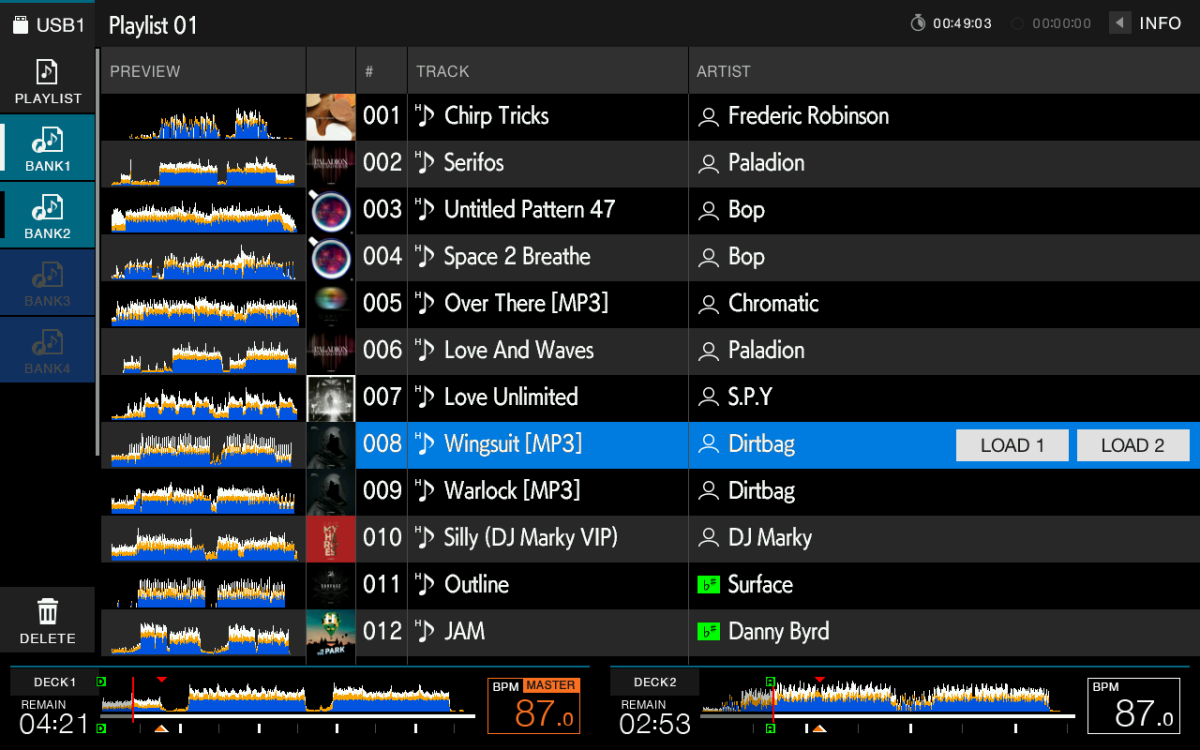Click the Playlist 01 title

point(153,25)
